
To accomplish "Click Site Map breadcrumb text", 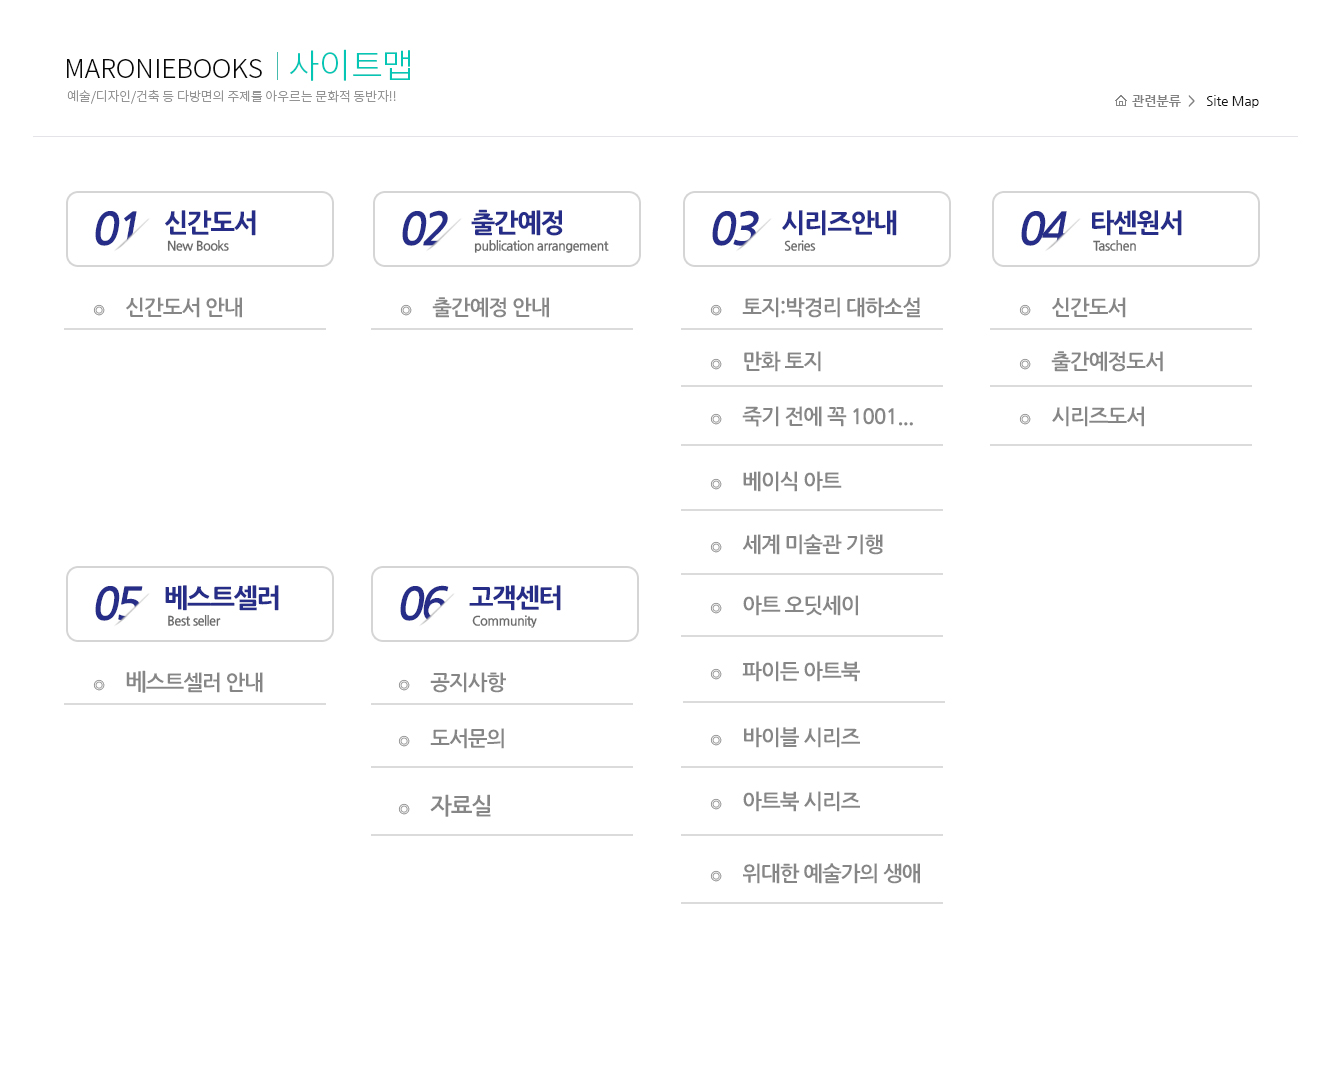I will [x=1232, y=101].
